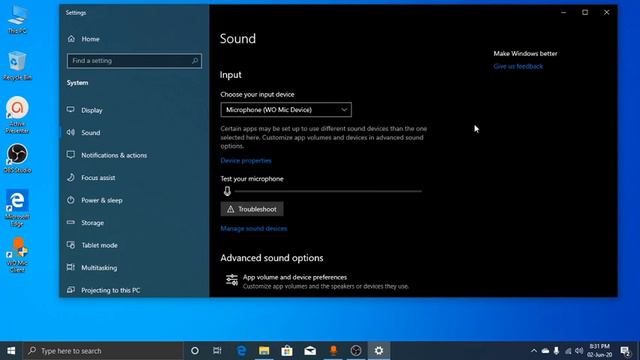
Task: Click the Settings gear on the taskbar
Action: [x=379, y=351]
